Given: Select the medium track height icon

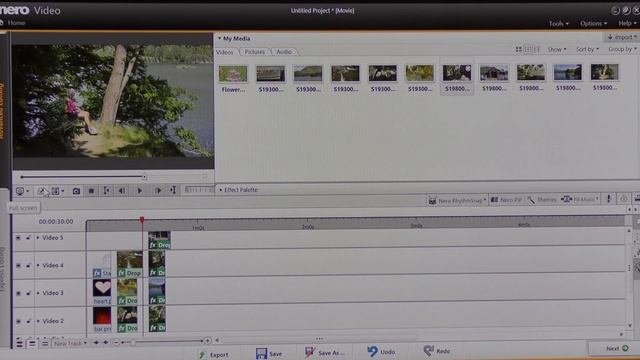Looking at the screenshot, I should coord(32,344).
